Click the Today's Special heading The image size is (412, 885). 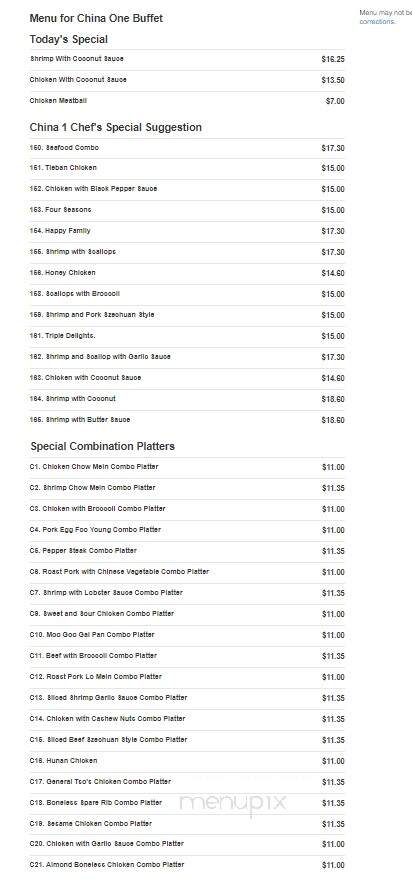pos(68,40)
